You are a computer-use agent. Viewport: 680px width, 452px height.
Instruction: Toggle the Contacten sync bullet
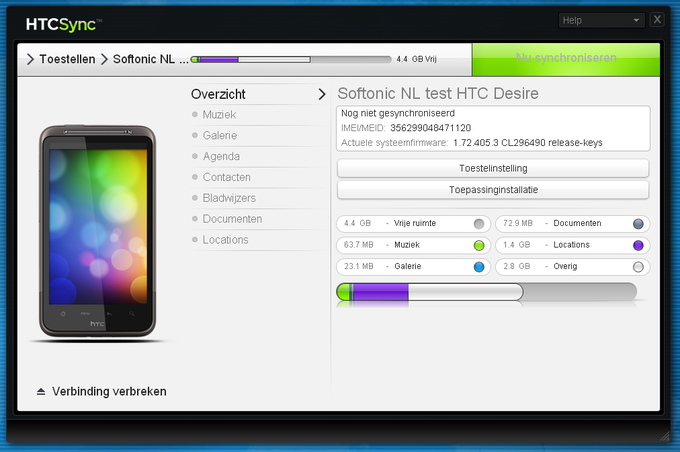point(195,177)
